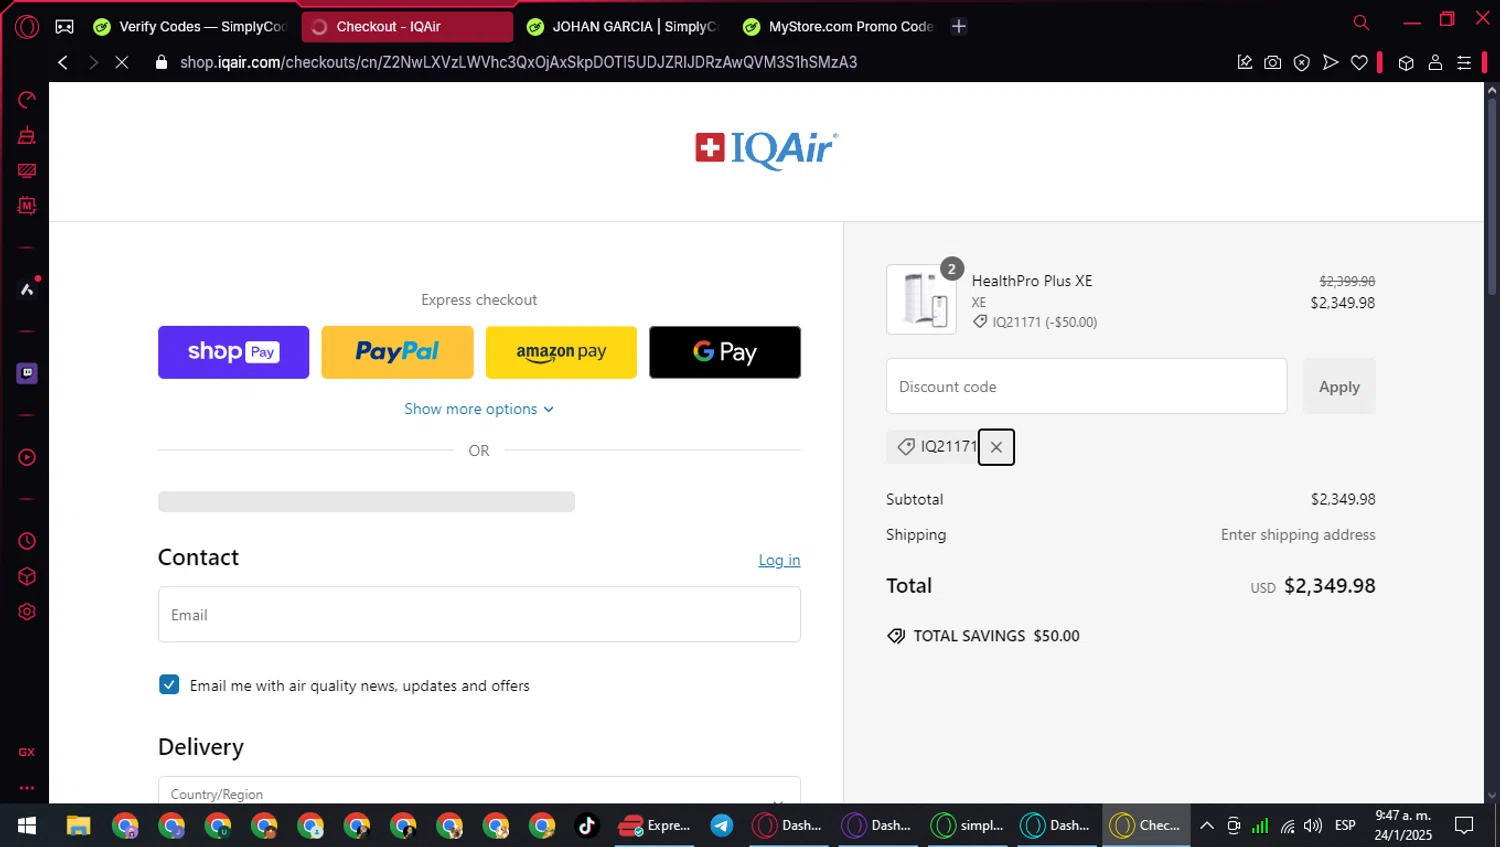Open the Aria AI icon in sidebar
1500x847 pixels.
pos(27,289)
